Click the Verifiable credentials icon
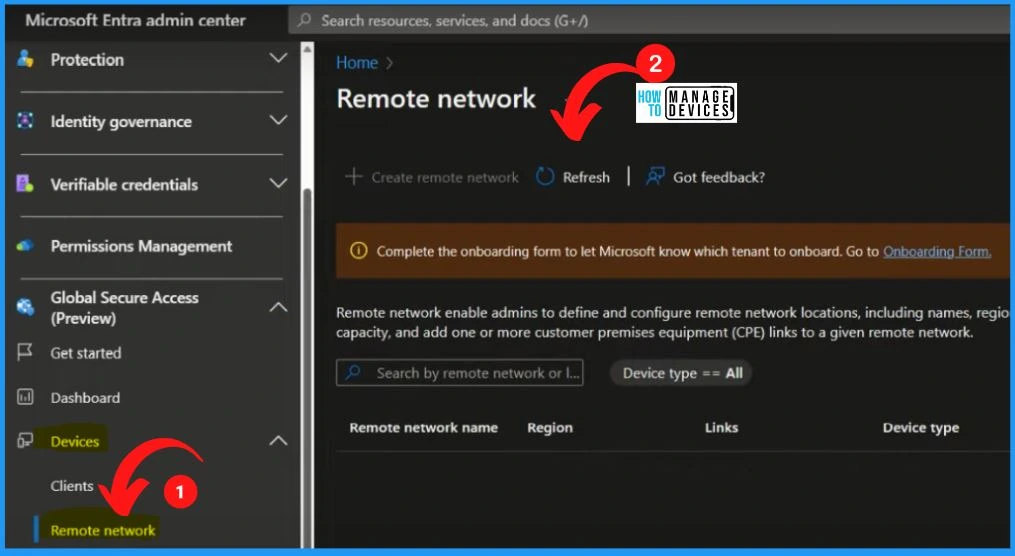The height and width of the screenshot is (556, 1015). [x=25, y=184]
